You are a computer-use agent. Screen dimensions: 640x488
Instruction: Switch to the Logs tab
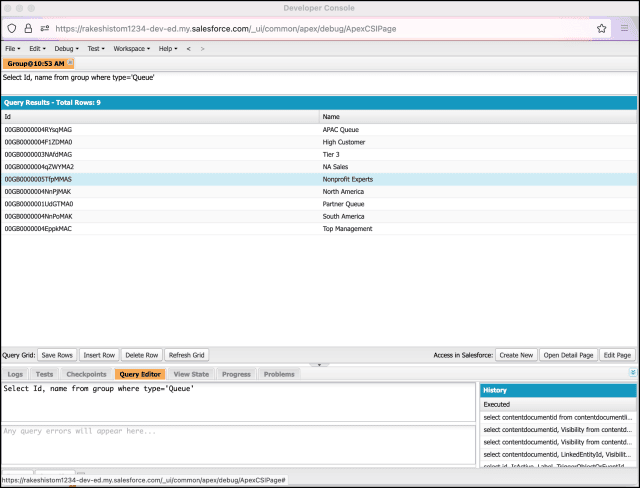15,374
